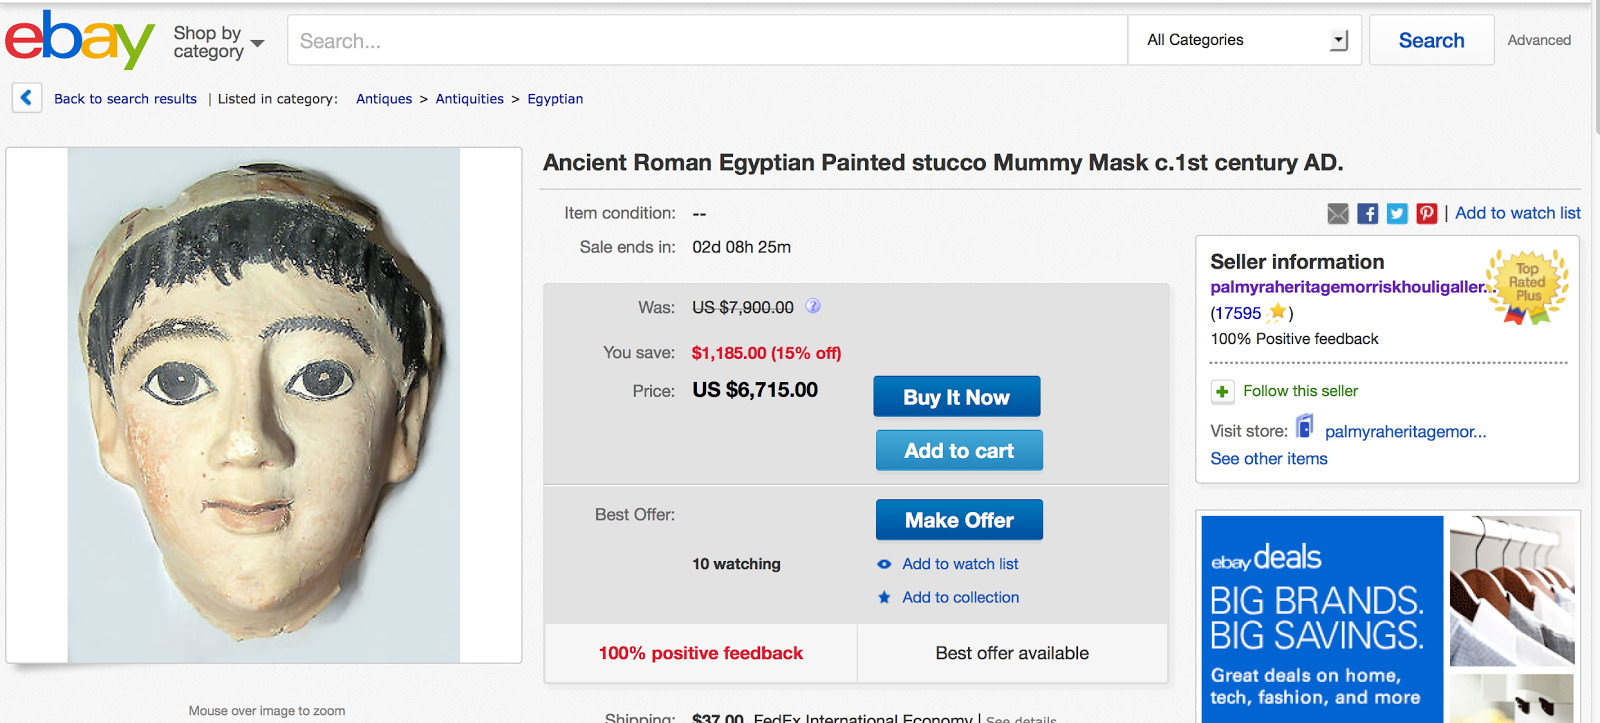Open the All Categories dropdown
1600x723 pixels.
pos(1245,40)
